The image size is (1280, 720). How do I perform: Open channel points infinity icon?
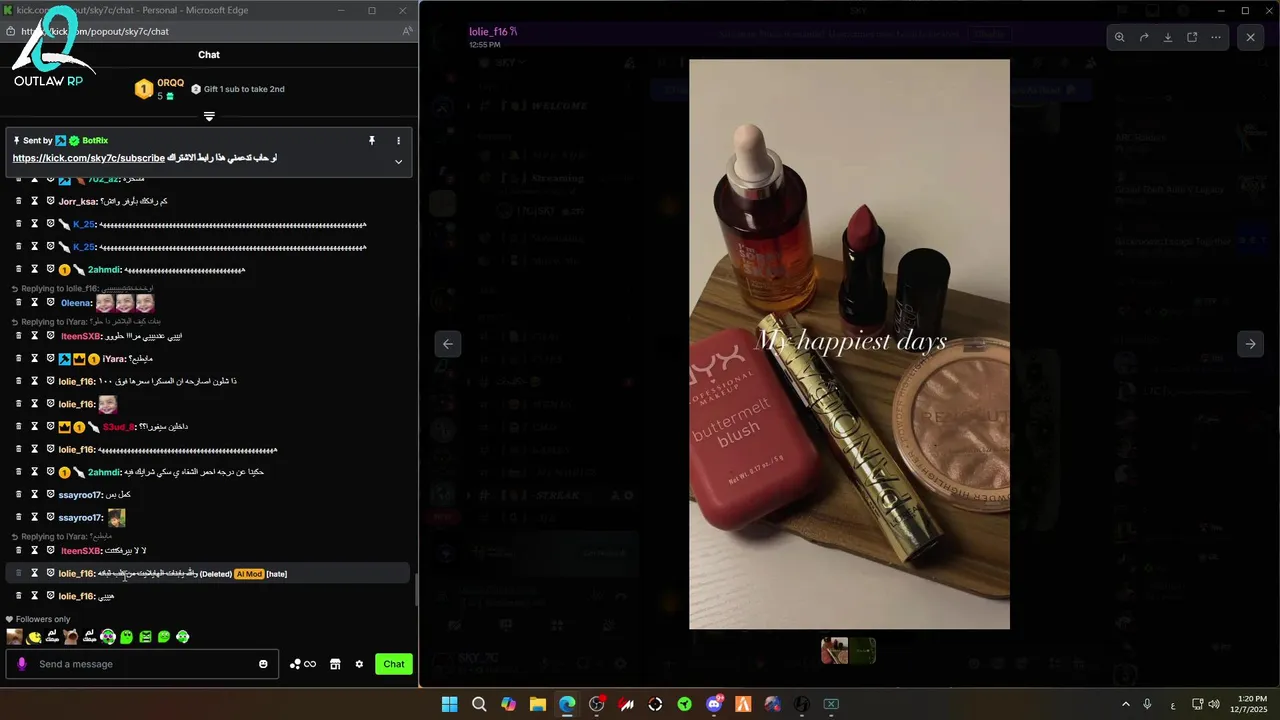coord(303,664)
